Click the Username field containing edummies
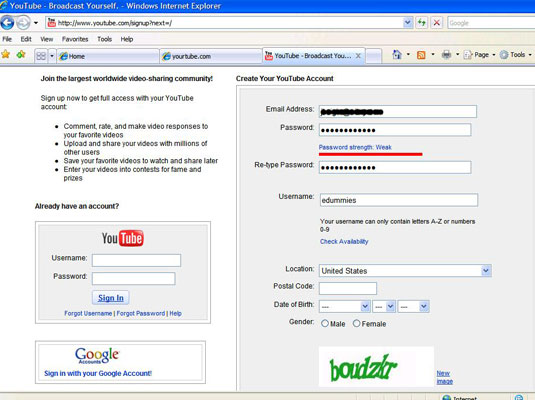The width and height of the screenshot is (535, 400). pyautogui.click(x=399, y=200)
